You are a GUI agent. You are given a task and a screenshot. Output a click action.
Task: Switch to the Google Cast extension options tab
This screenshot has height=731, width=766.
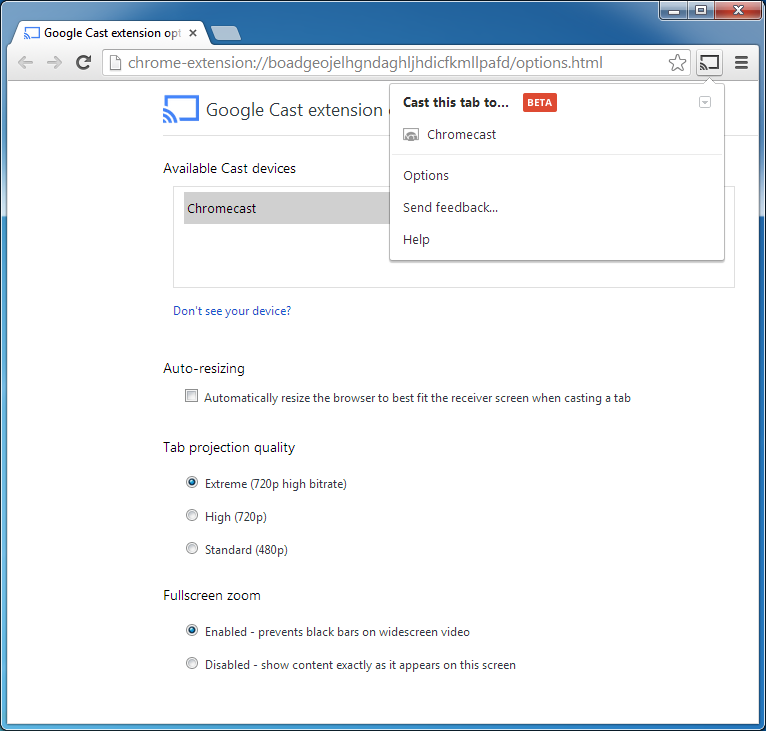(111, 33)
